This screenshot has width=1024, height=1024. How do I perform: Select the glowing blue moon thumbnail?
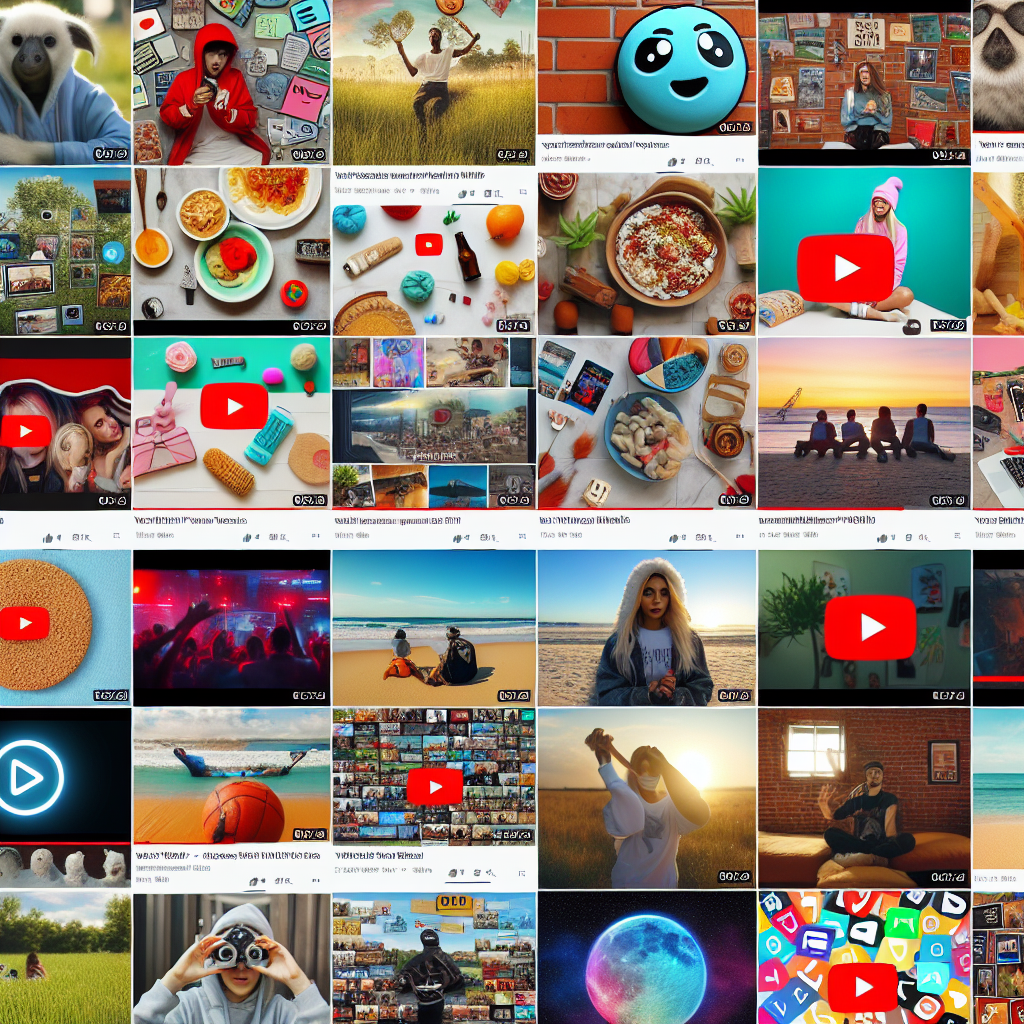[645, 957]
